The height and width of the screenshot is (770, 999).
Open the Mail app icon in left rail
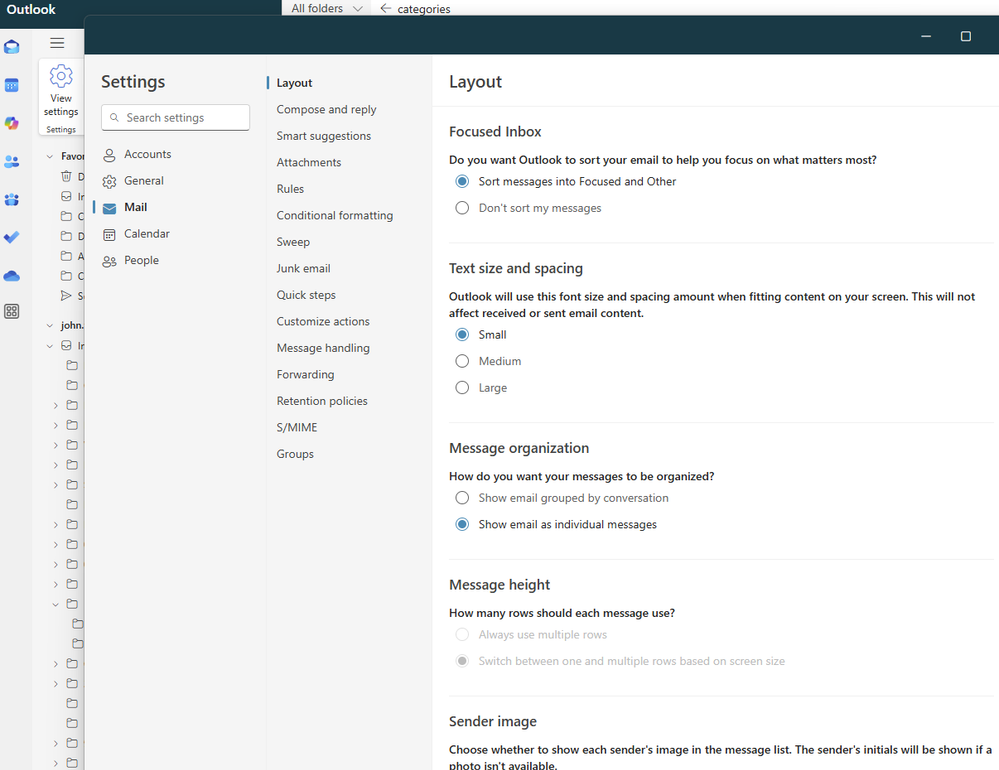point(11,47)
